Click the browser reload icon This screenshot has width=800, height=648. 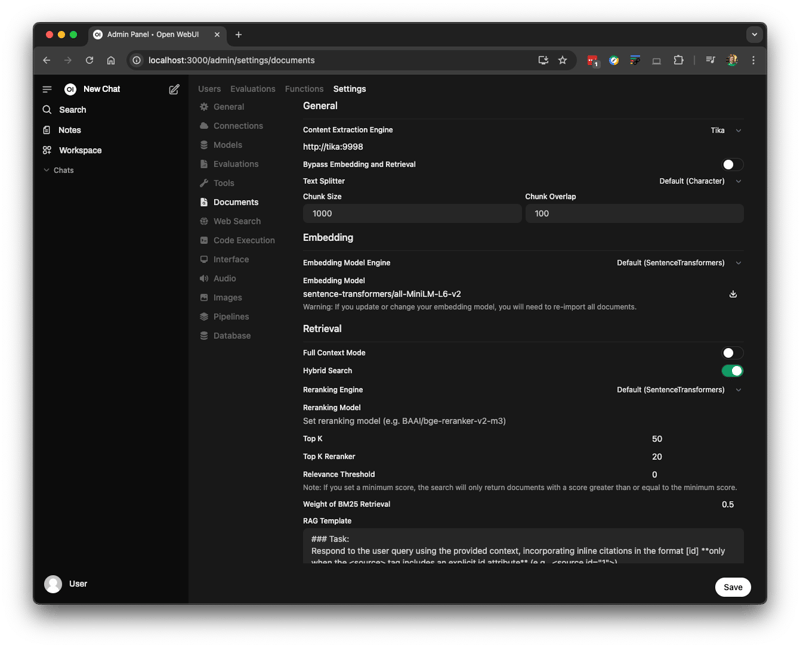[x=89, y=60]
